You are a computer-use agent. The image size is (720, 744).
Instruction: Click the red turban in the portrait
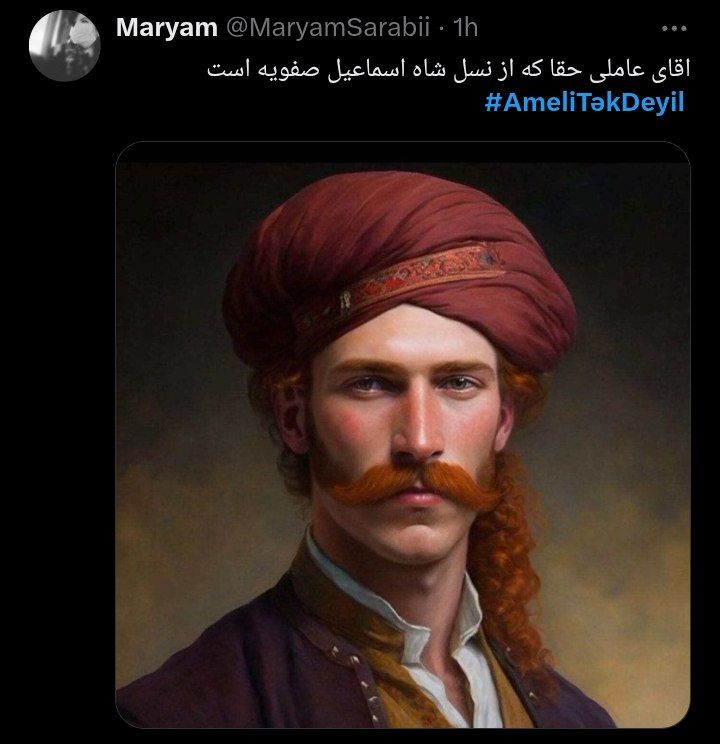(x=399, y=266)
